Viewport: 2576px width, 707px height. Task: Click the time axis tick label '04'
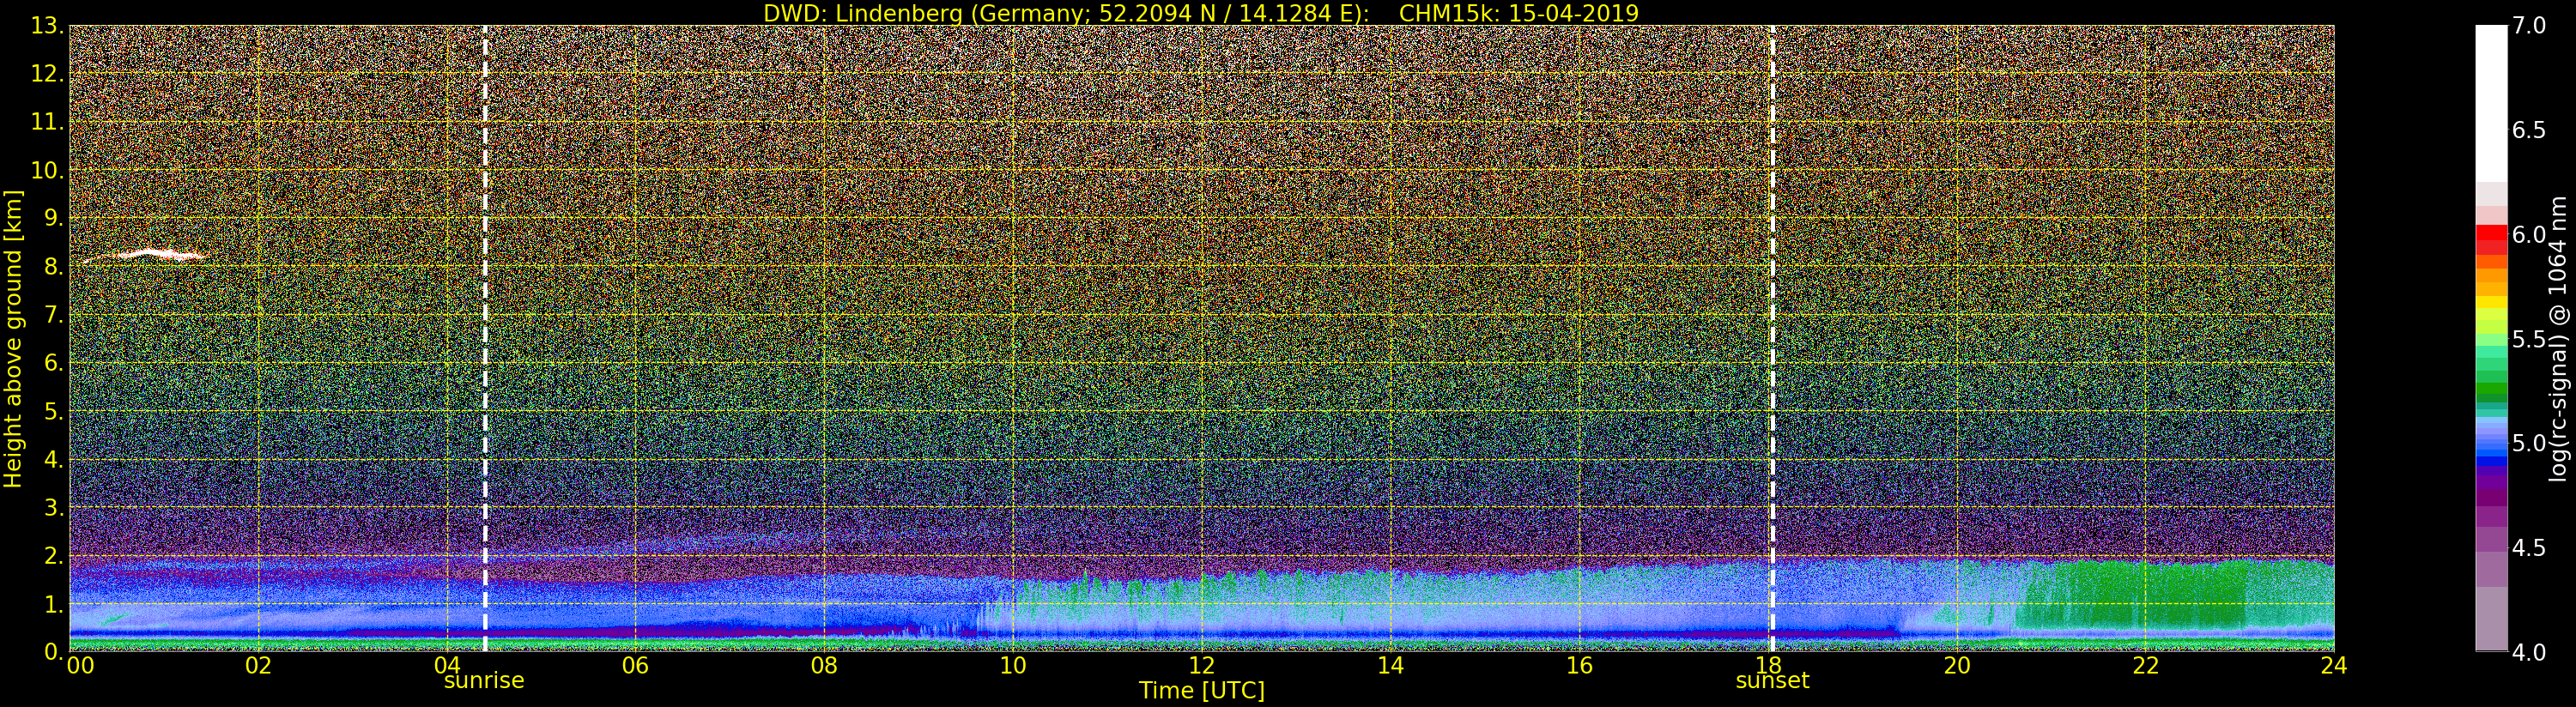[447, 666]
